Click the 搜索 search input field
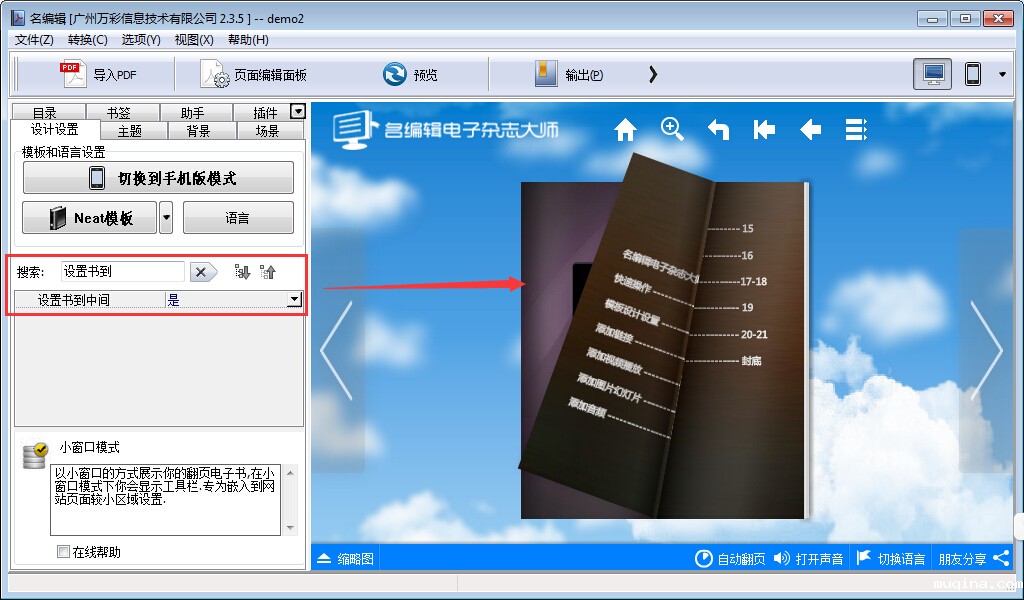This screenshot has height=600, width=1024. (122, 271)
